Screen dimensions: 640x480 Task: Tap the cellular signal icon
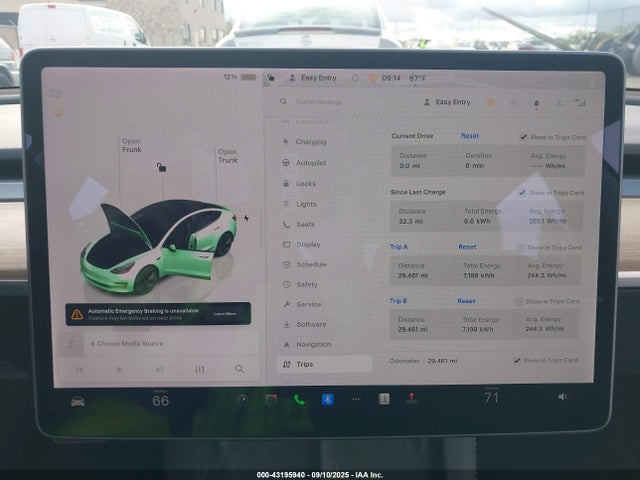coord(580,103)
